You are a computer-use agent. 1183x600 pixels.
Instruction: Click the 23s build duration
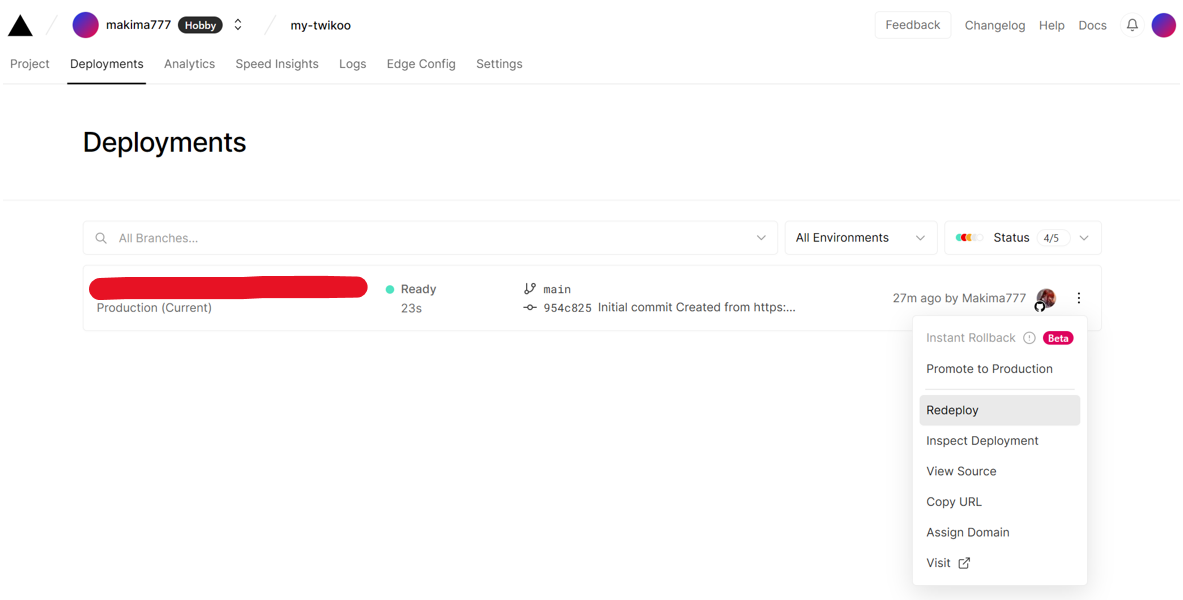click(411, 309)
